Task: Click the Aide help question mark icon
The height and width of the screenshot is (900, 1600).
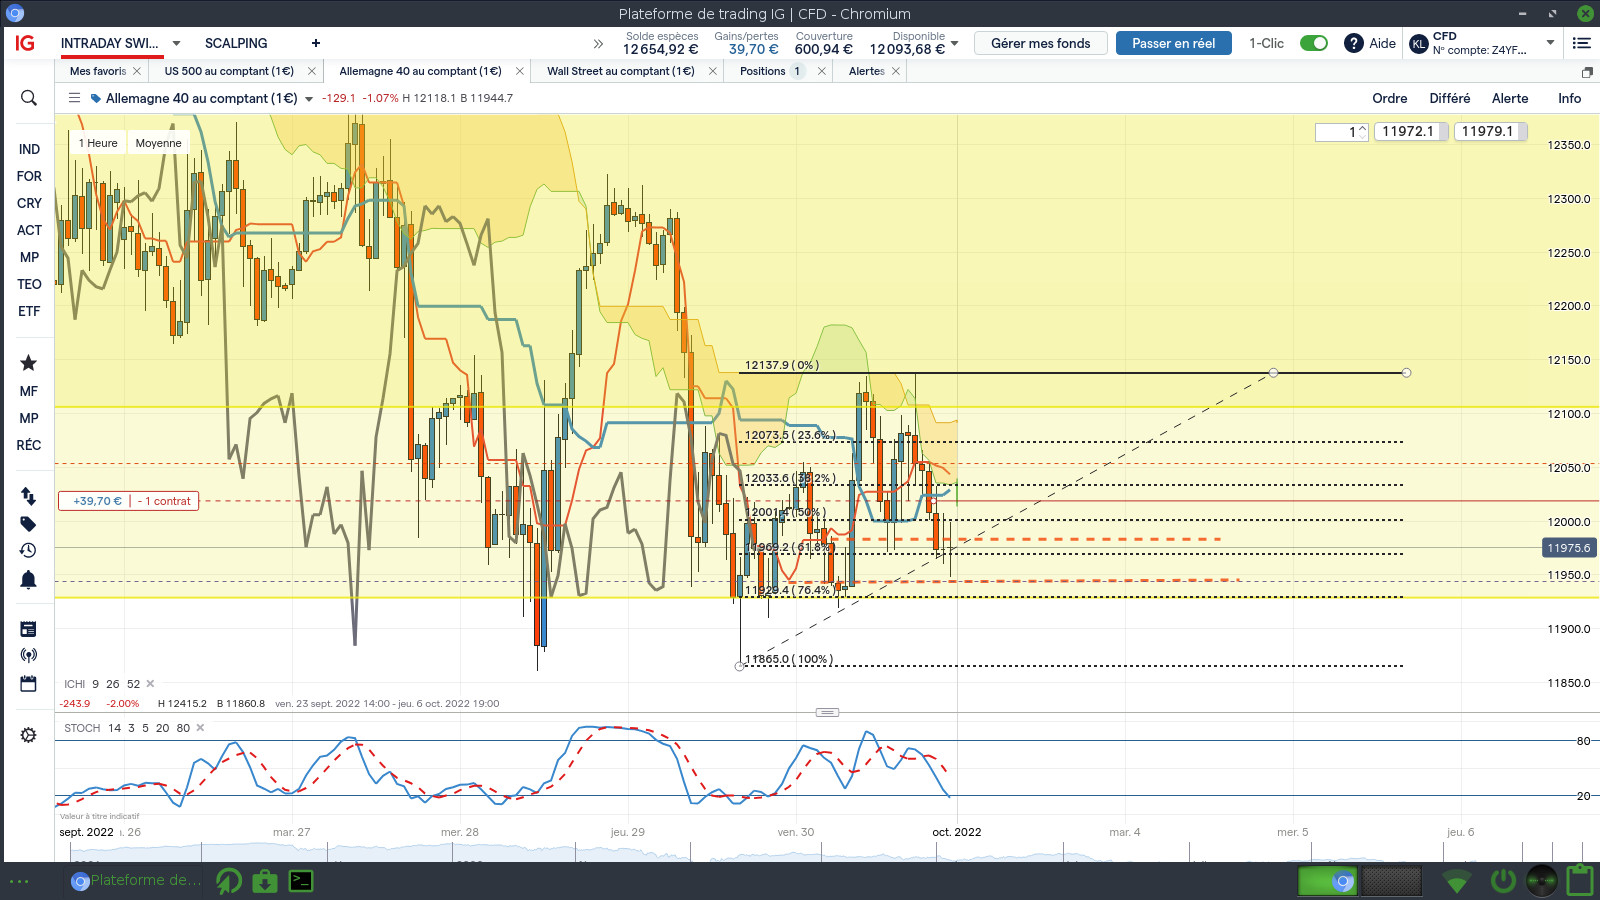Action: click(x=1353, y=43)
